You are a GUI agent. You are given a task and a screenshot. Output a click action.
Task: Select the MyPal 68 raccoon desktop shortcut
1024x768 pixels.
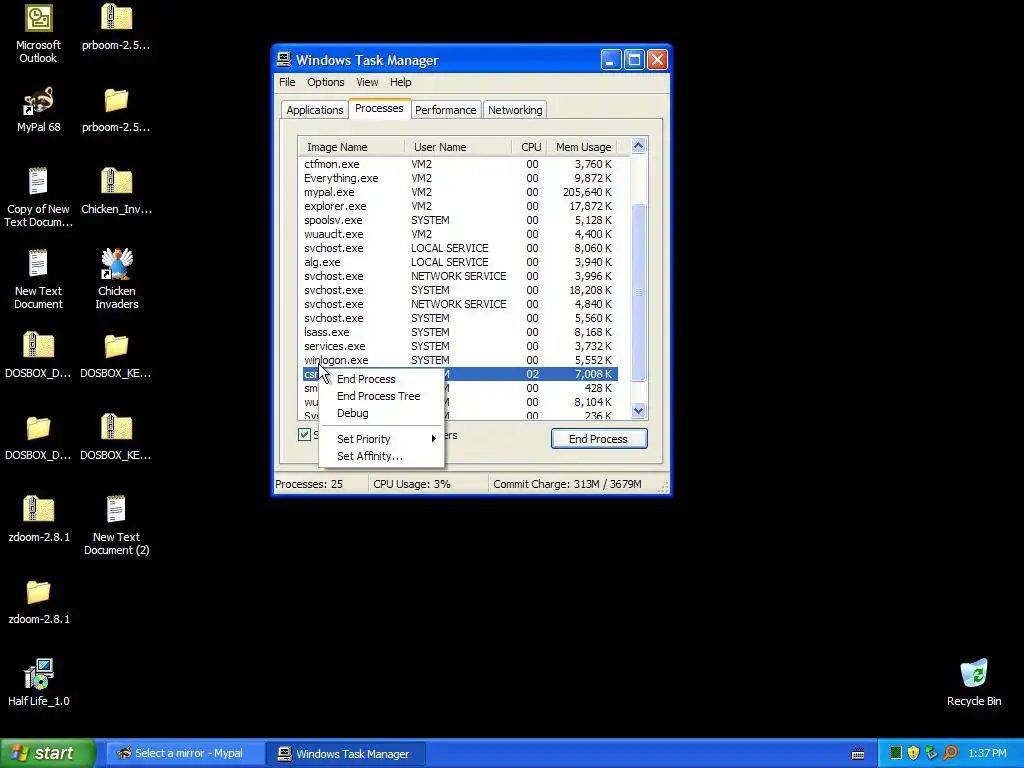38,101
